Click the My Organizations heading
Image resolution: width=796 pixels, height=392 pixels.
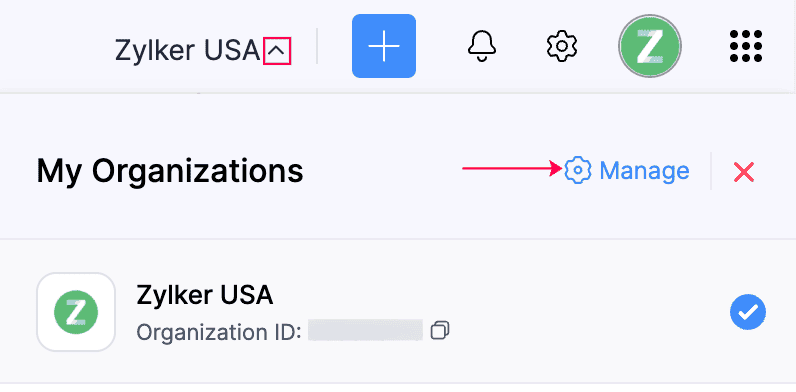click(170, 171)
